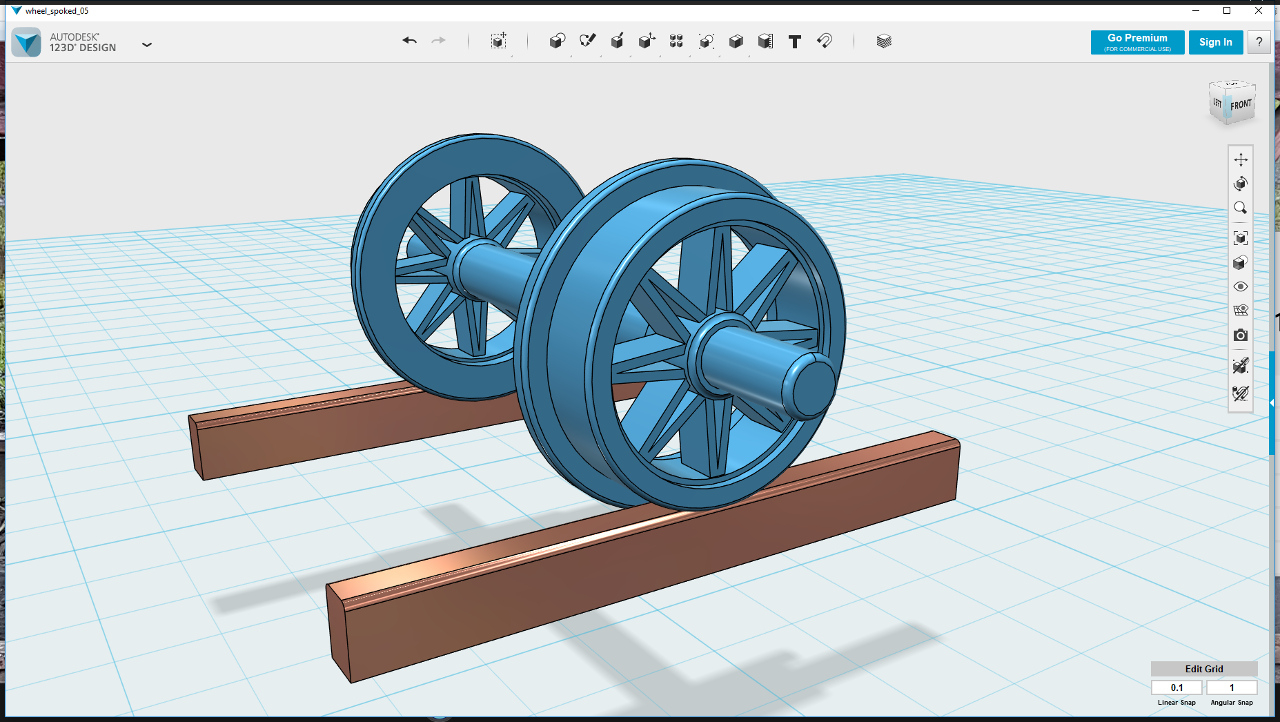1280x722 pixels.
Task: Open the Measure tool
Action: coord(765,41)
